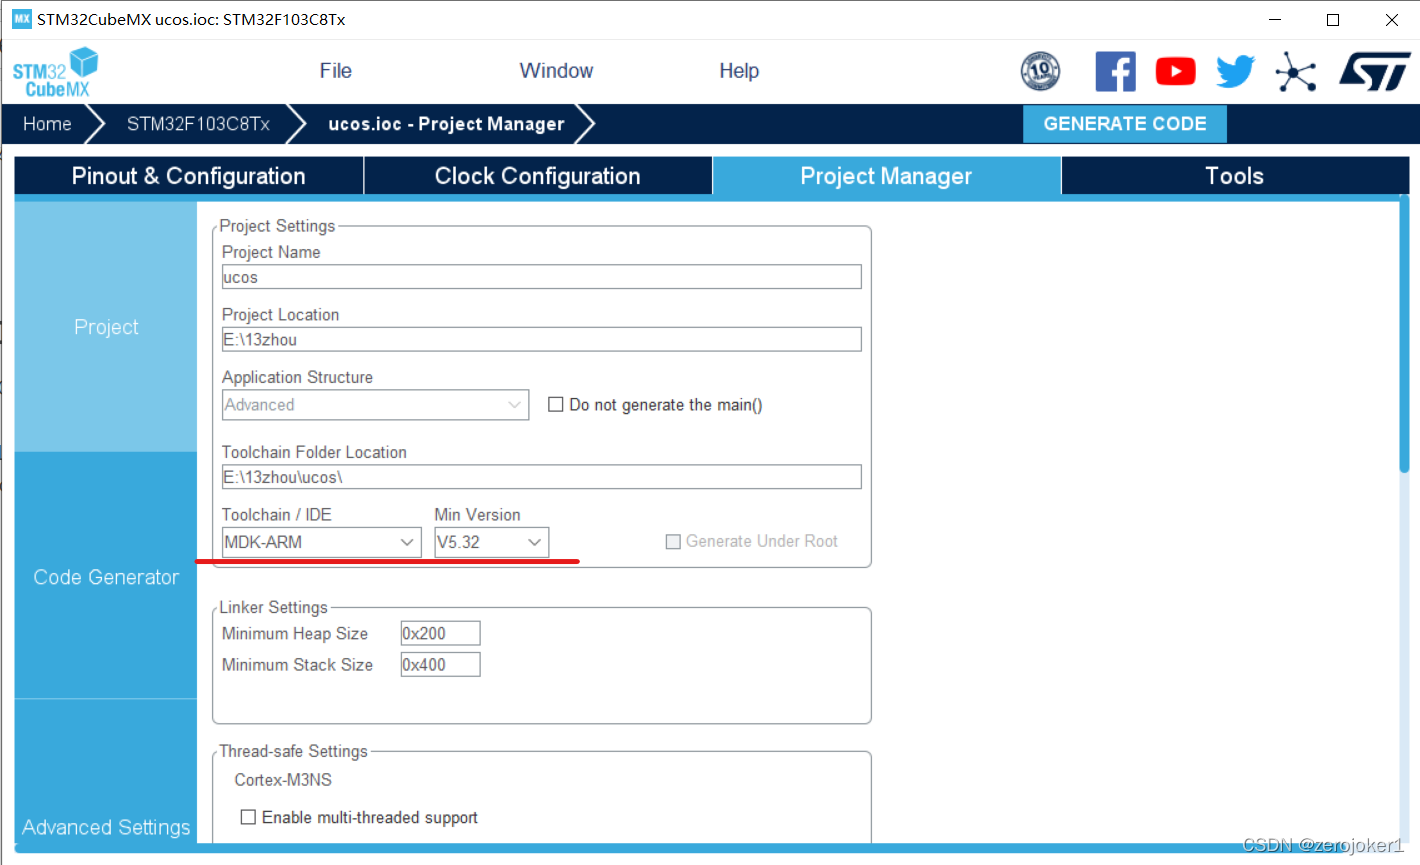The width and height of the screenshot is (1420, 865).
Task: Enable multi-threaded support checkbox
Action: pyautogui.click(x=248, y=817)
